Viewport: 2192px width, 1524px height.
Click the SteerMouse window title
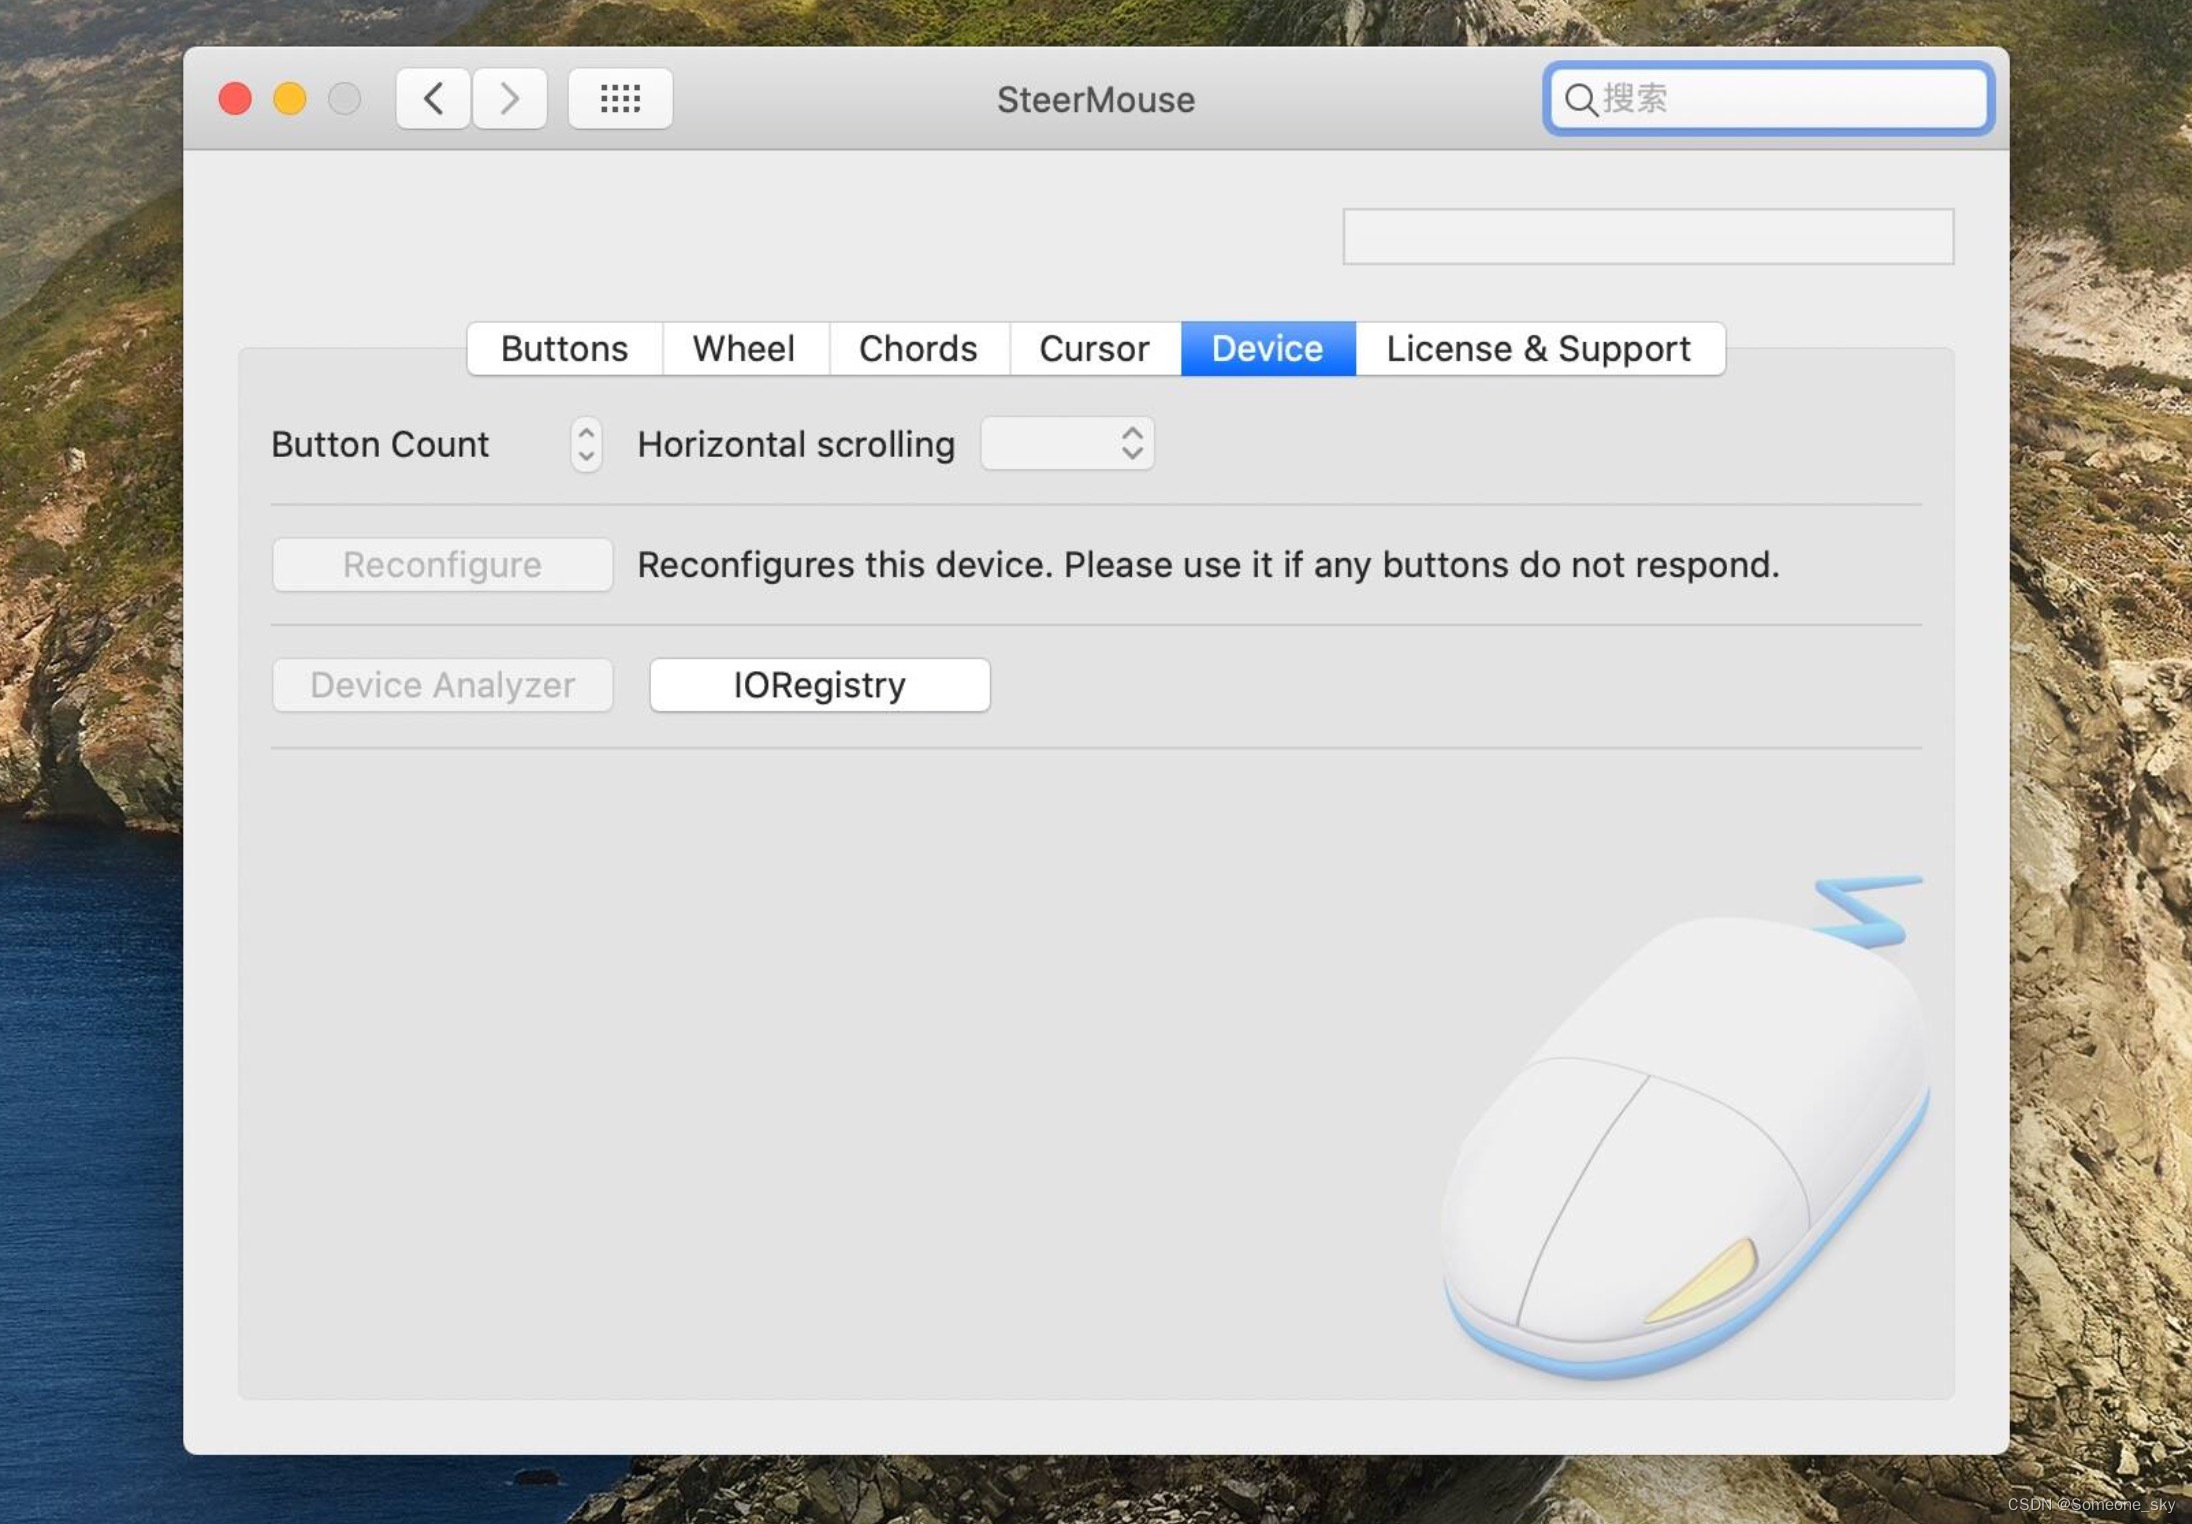[1096, 100]
